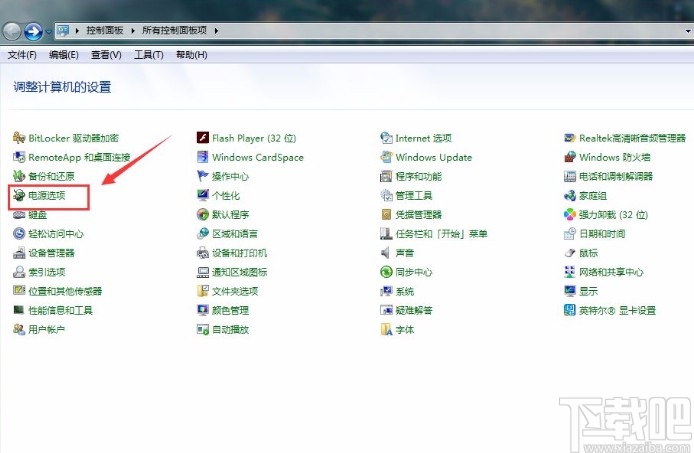Click the 用户帐户 icon
The image size is (694, 453).
[19, 329]
